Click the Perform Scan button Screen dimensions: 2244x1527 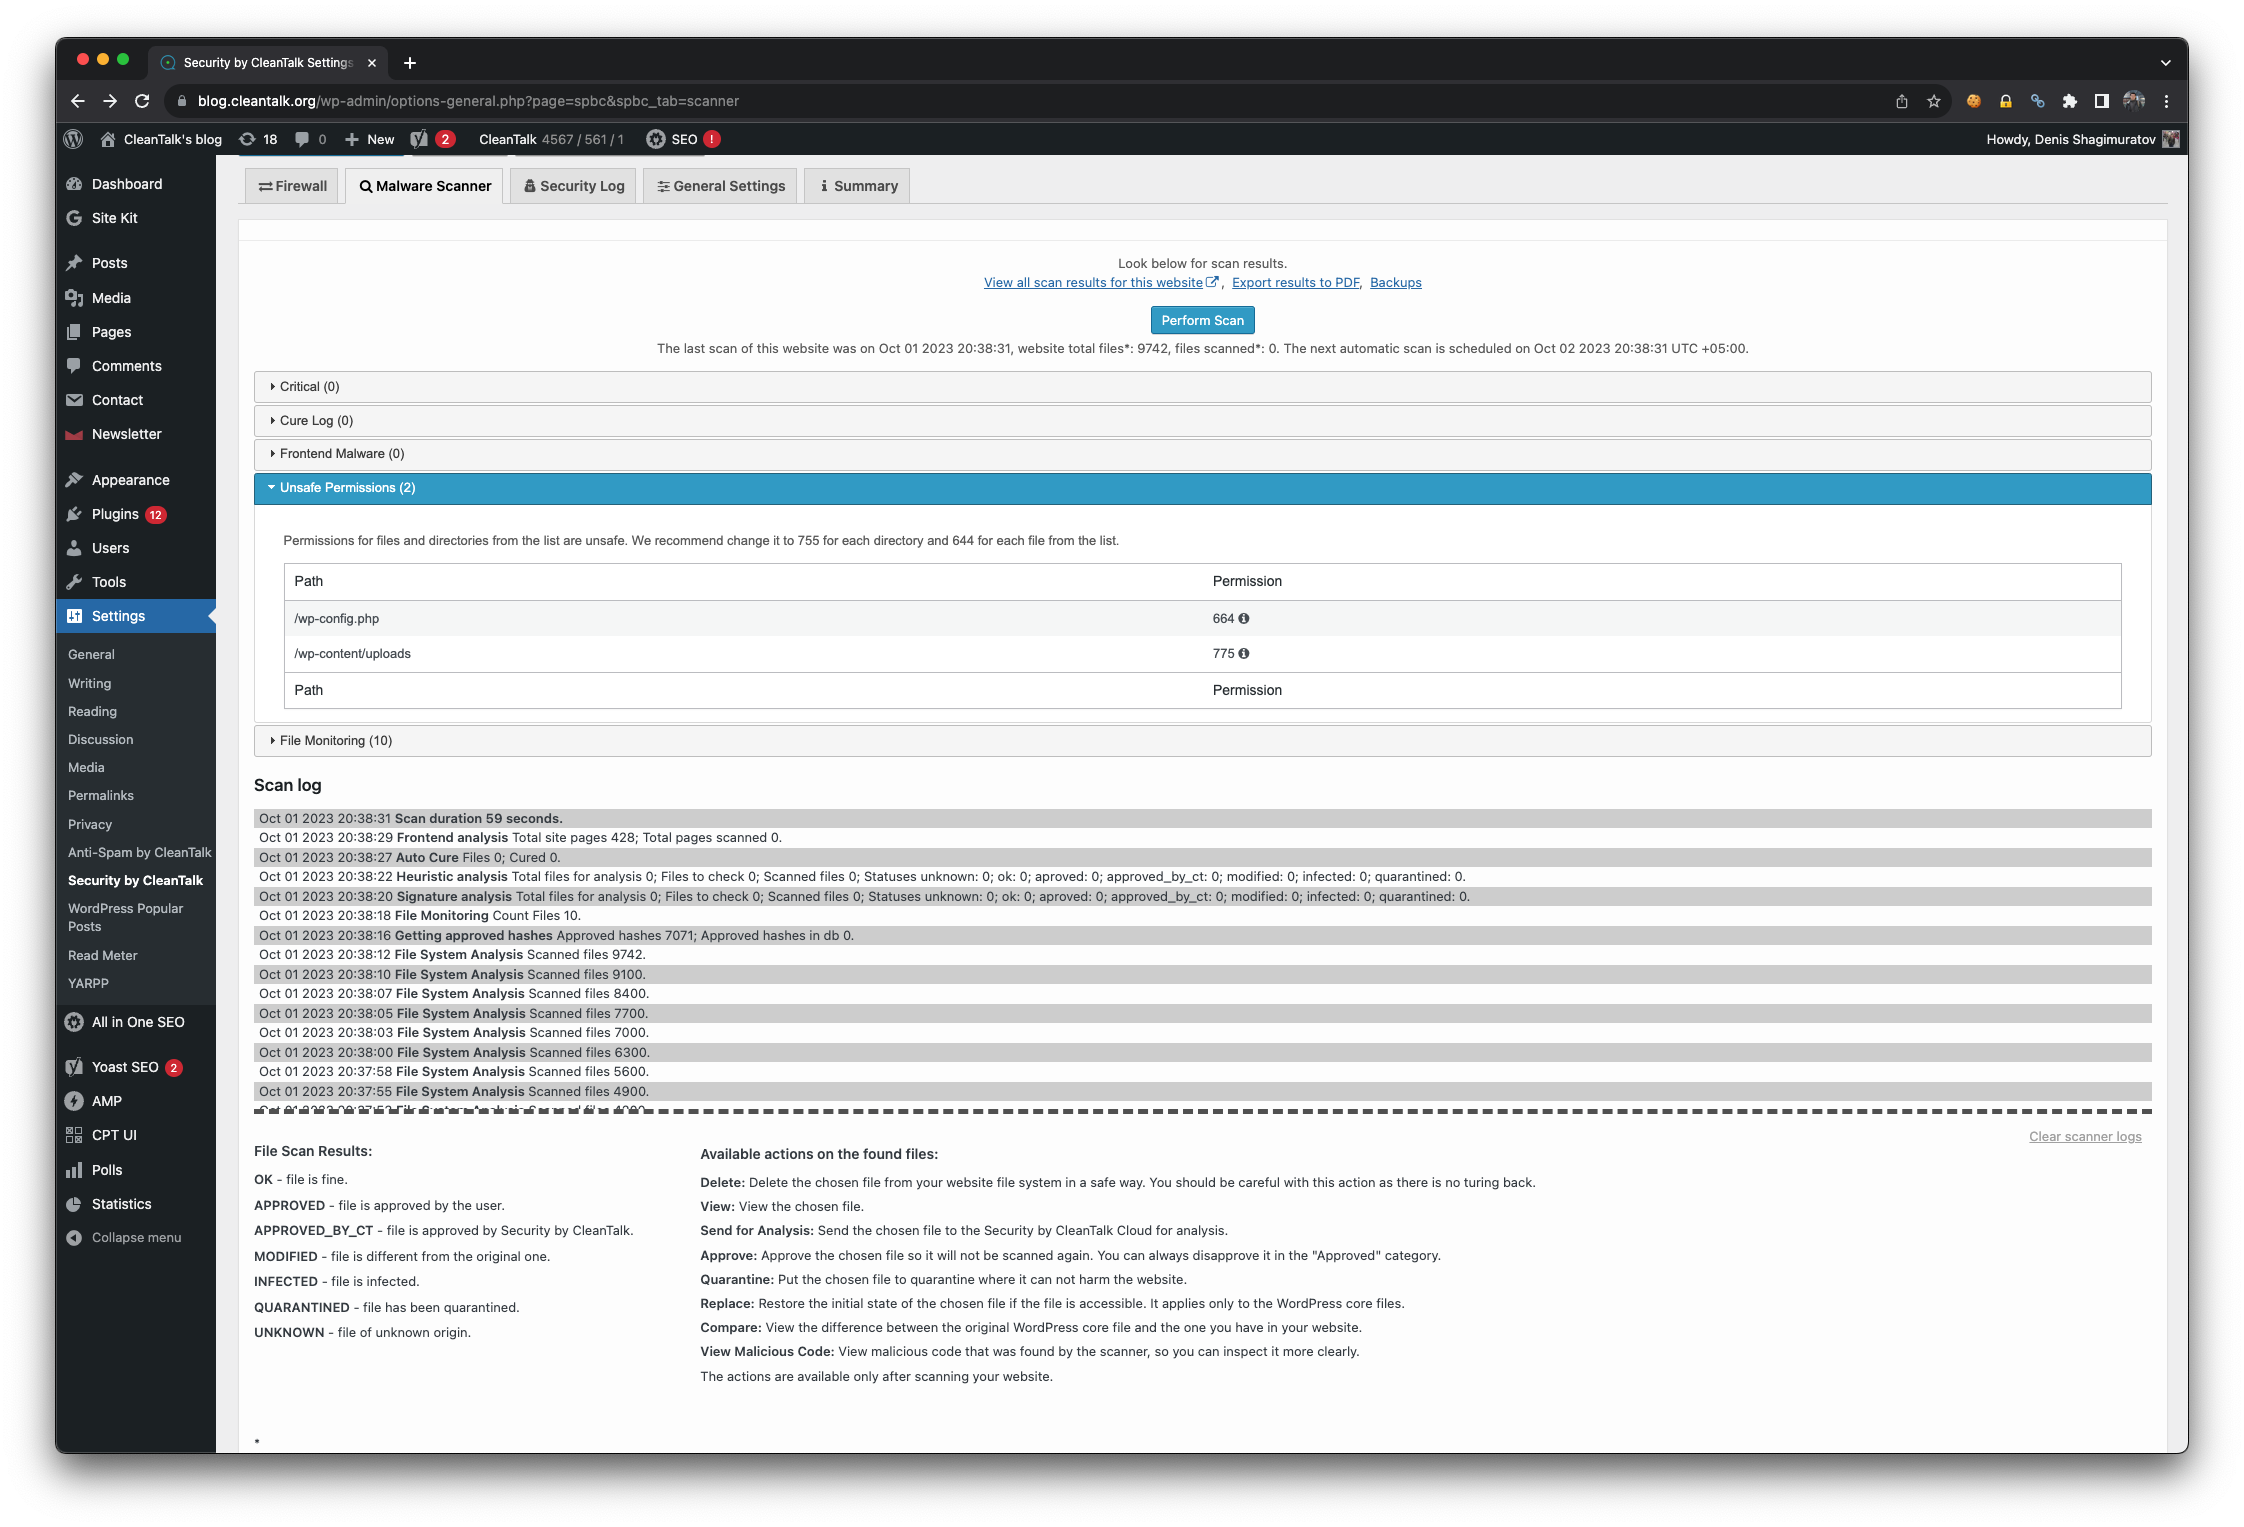tap(1202, 320)
